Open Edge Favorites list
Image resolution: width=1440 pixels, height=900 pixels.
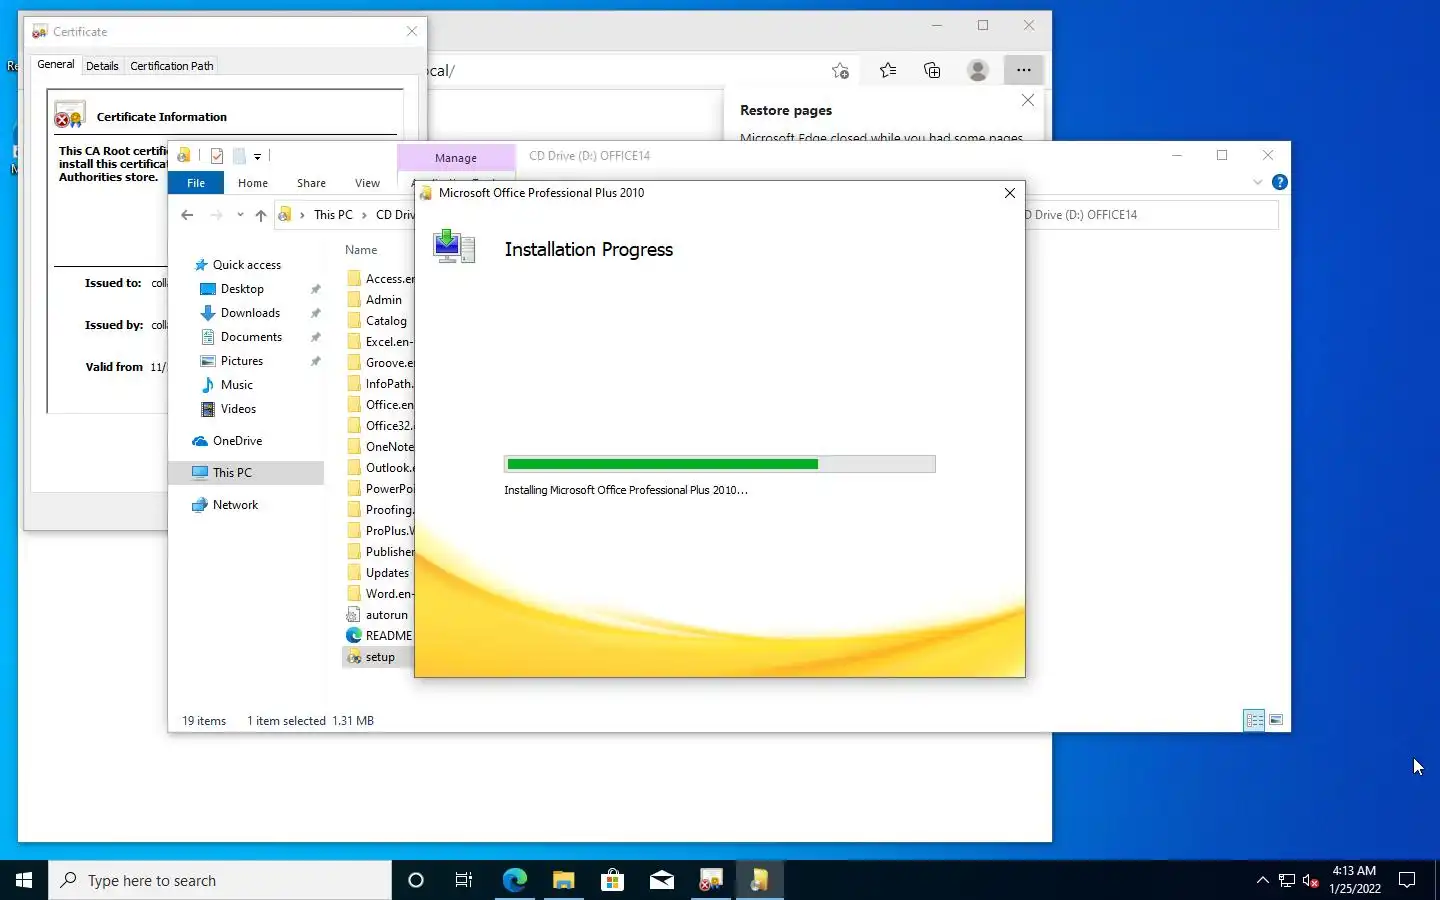tap(887, 70)
